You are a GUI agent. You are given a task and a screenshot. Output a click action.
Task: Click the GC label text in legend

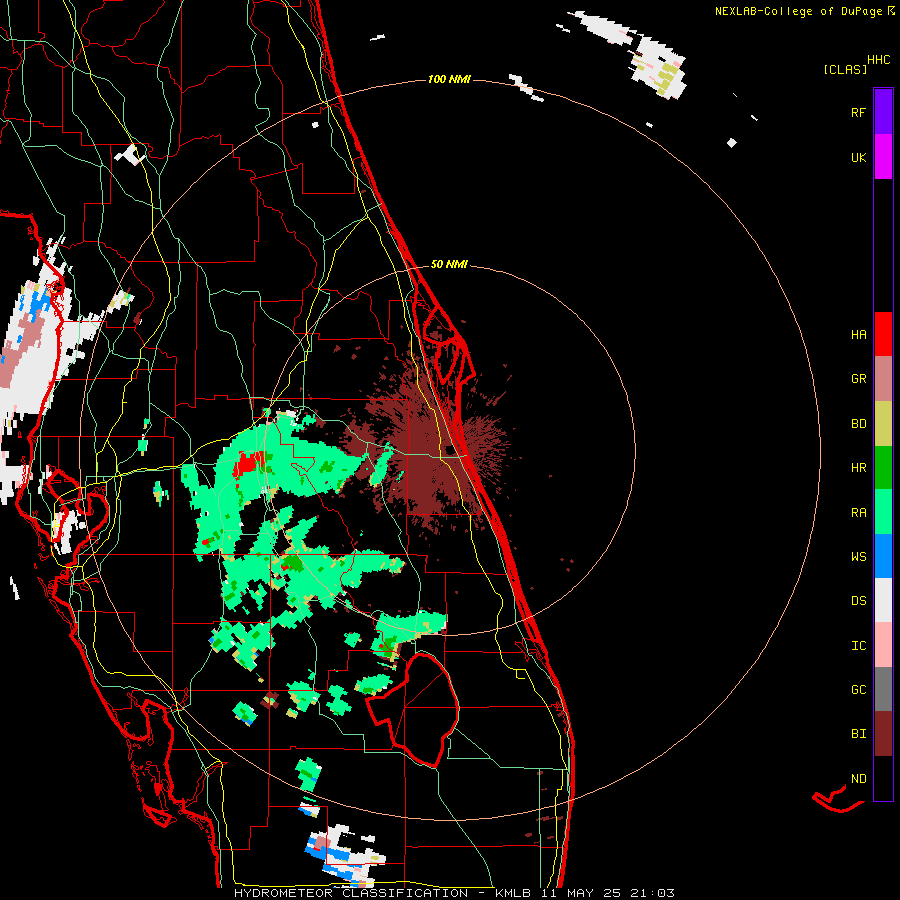(858, 690)
